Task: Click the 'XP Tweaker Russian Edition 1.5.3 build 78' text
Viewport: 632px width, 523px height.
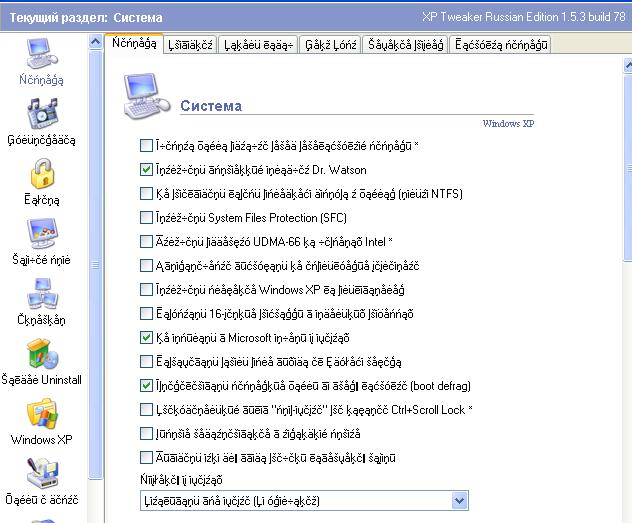Action: click(524, 17)
